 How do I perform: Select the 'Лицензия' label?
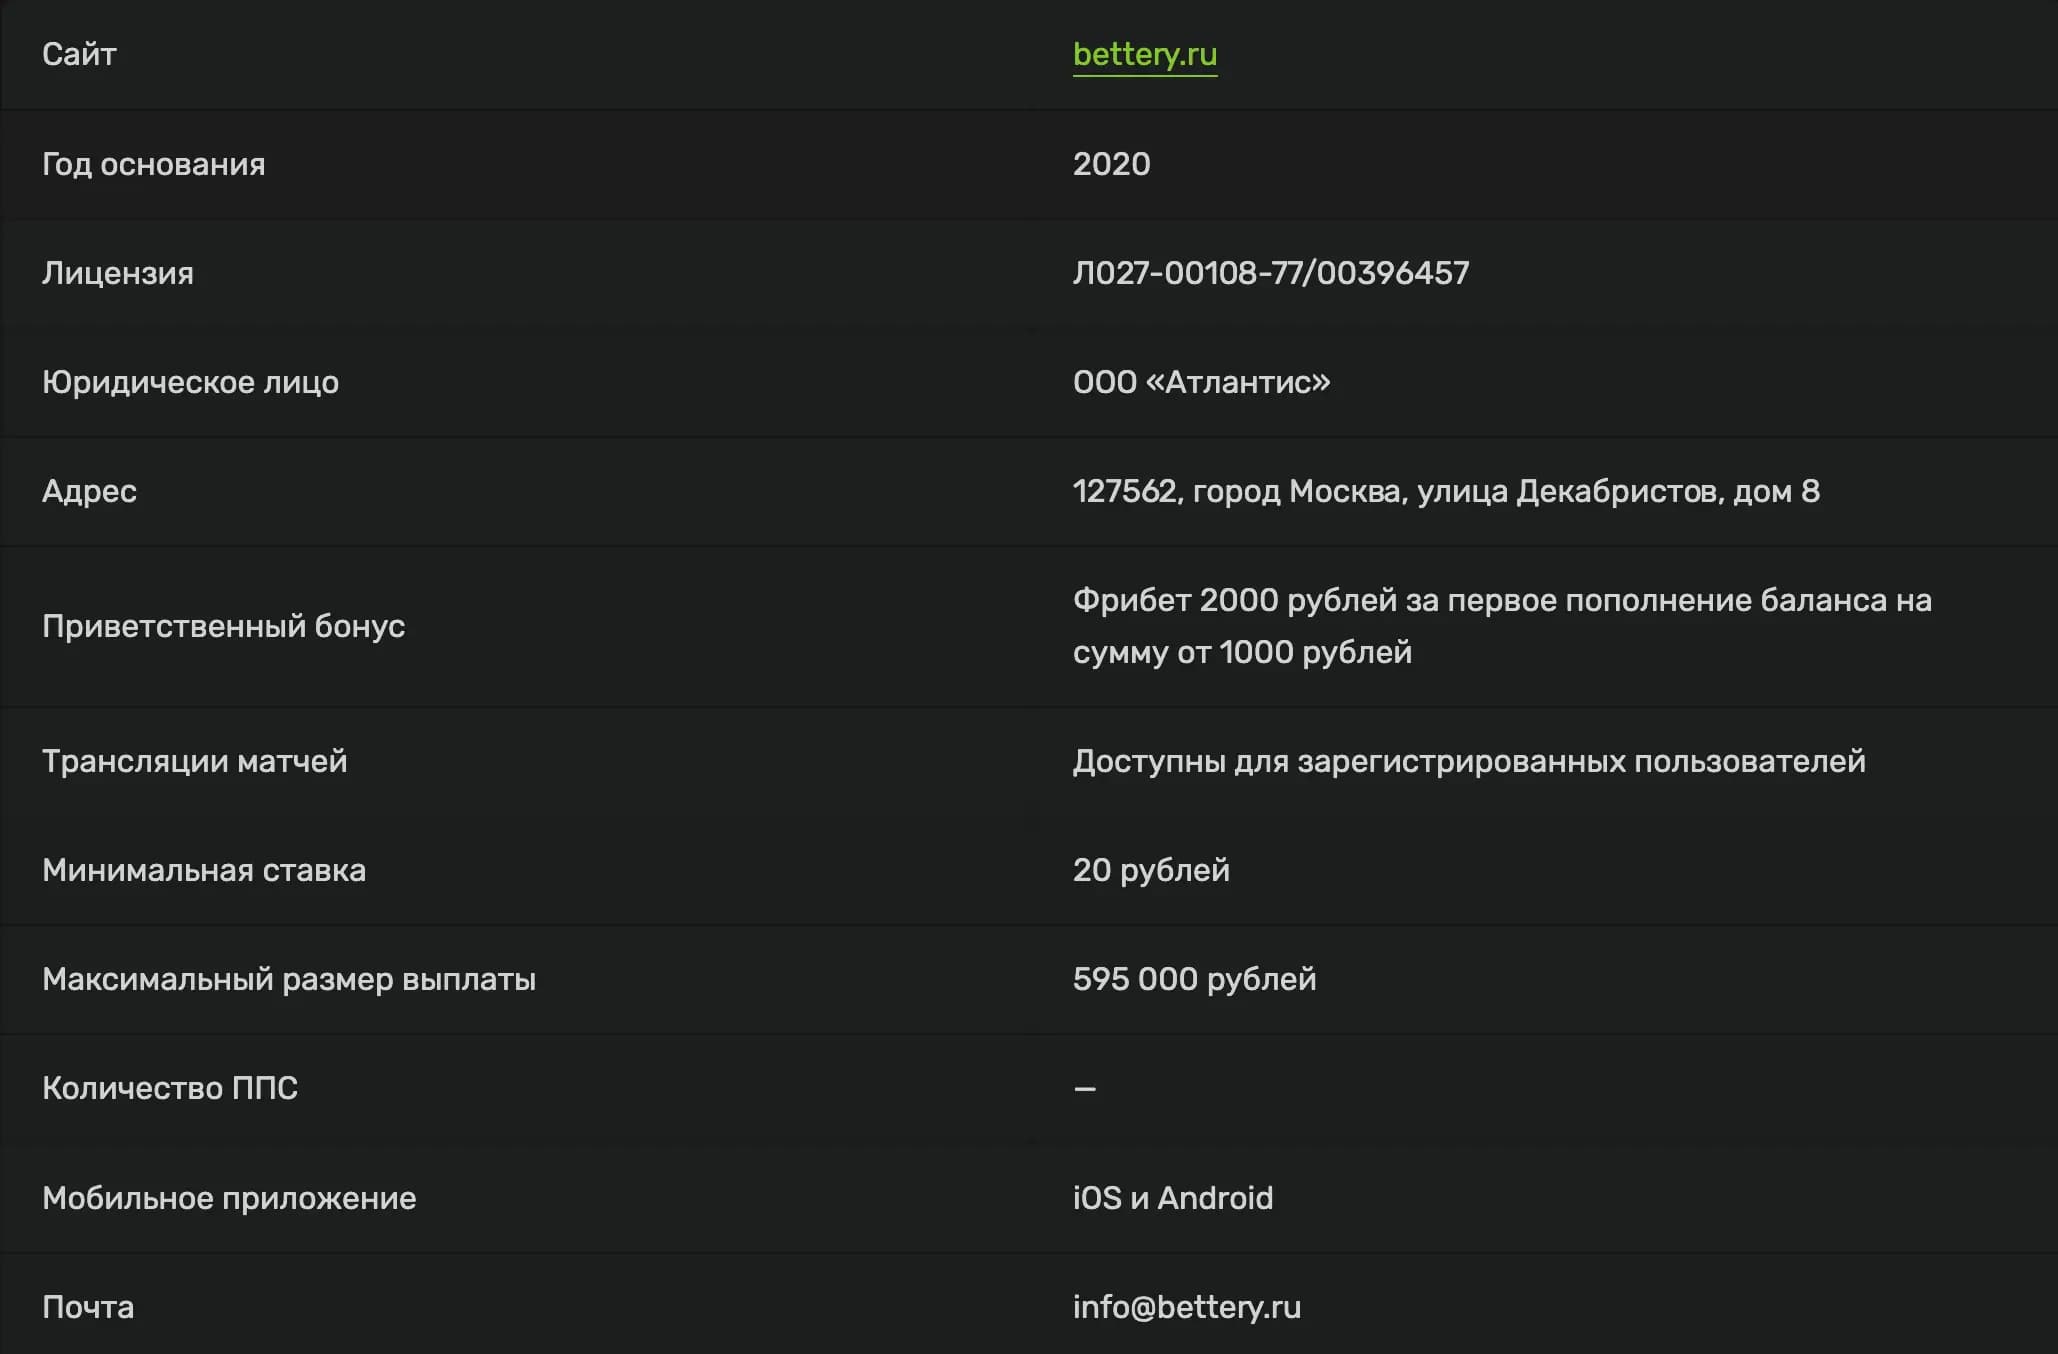point(118,273)
